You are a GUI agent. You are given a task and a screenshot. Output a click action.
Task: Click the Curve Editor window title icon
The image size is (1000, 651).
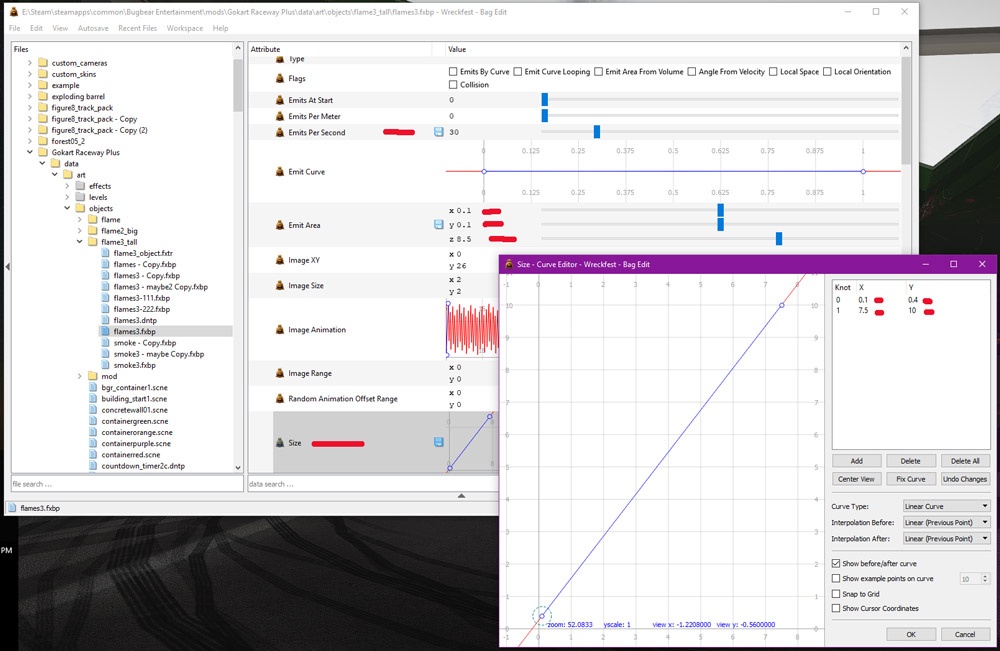(x=509, y=264)
